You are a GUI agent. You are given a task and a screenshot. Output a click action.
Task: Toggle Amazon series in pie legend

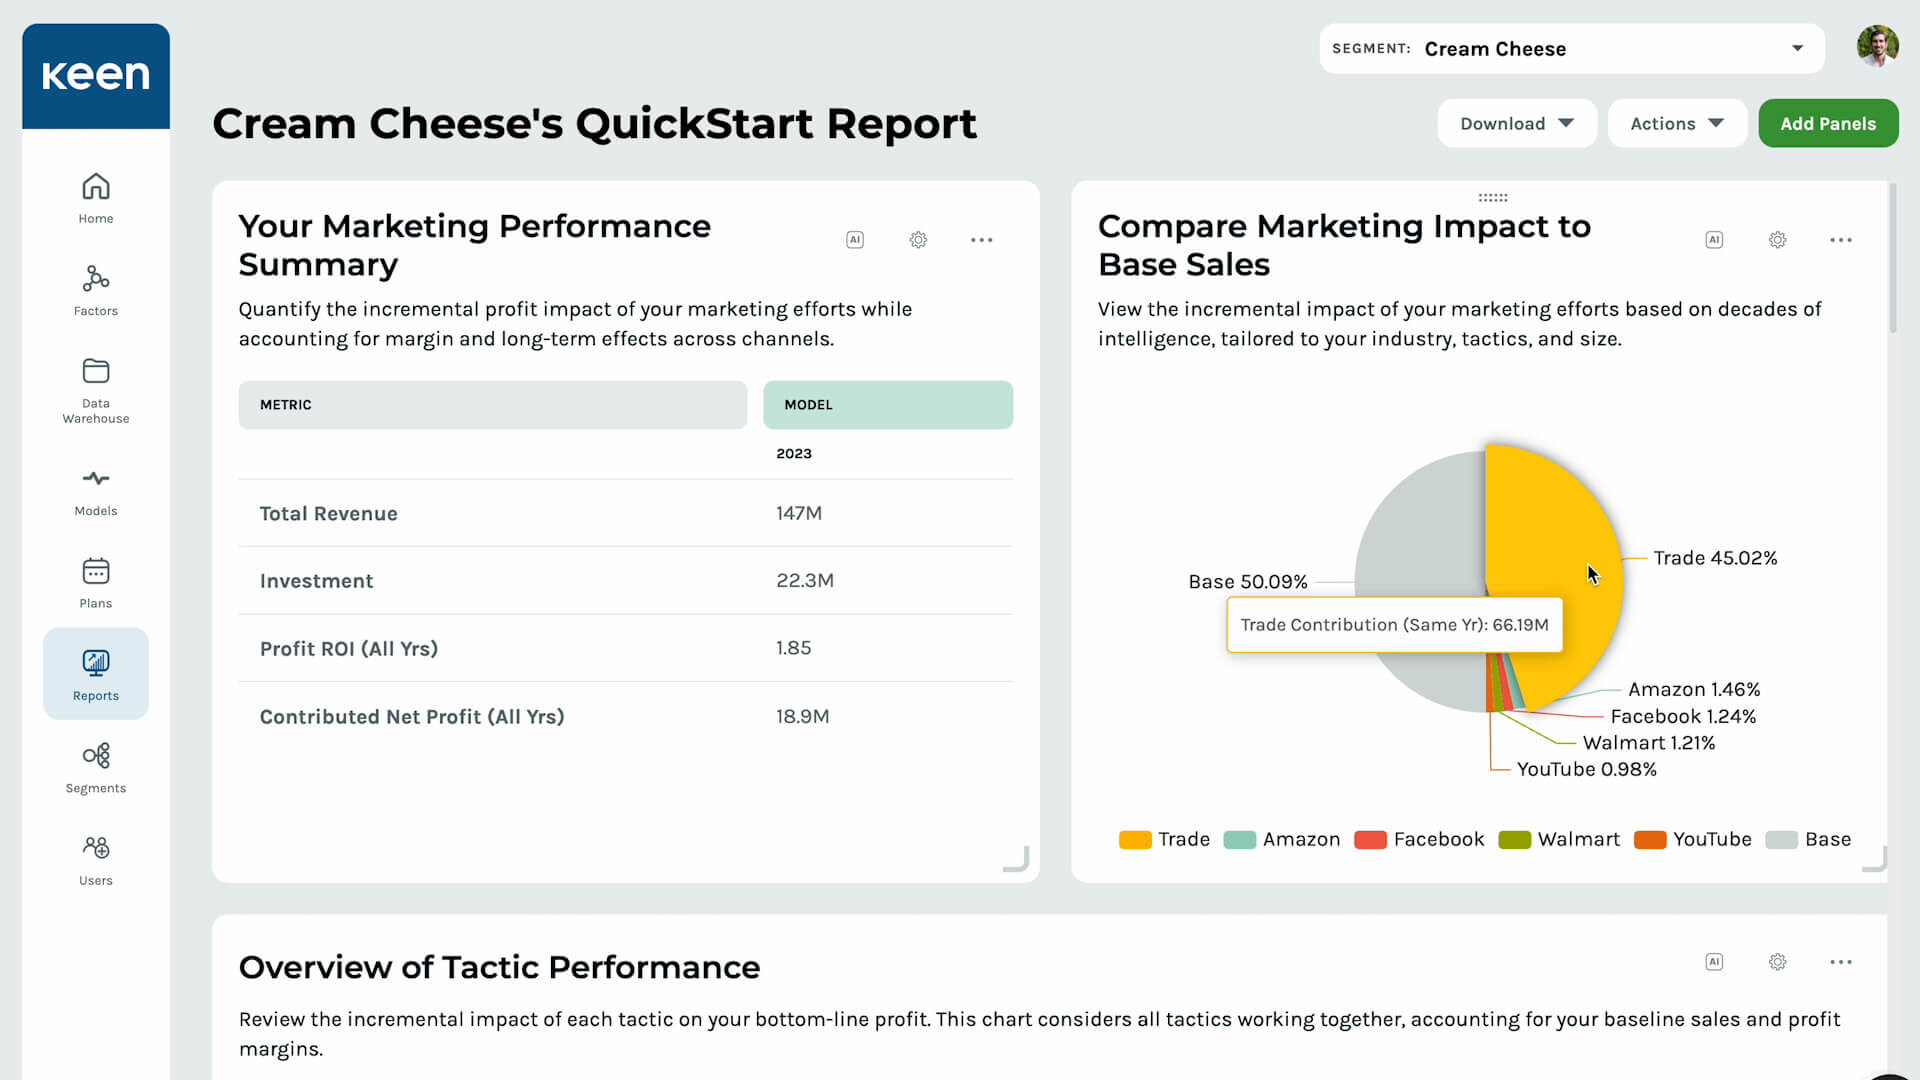click(x=1282, y=840)
